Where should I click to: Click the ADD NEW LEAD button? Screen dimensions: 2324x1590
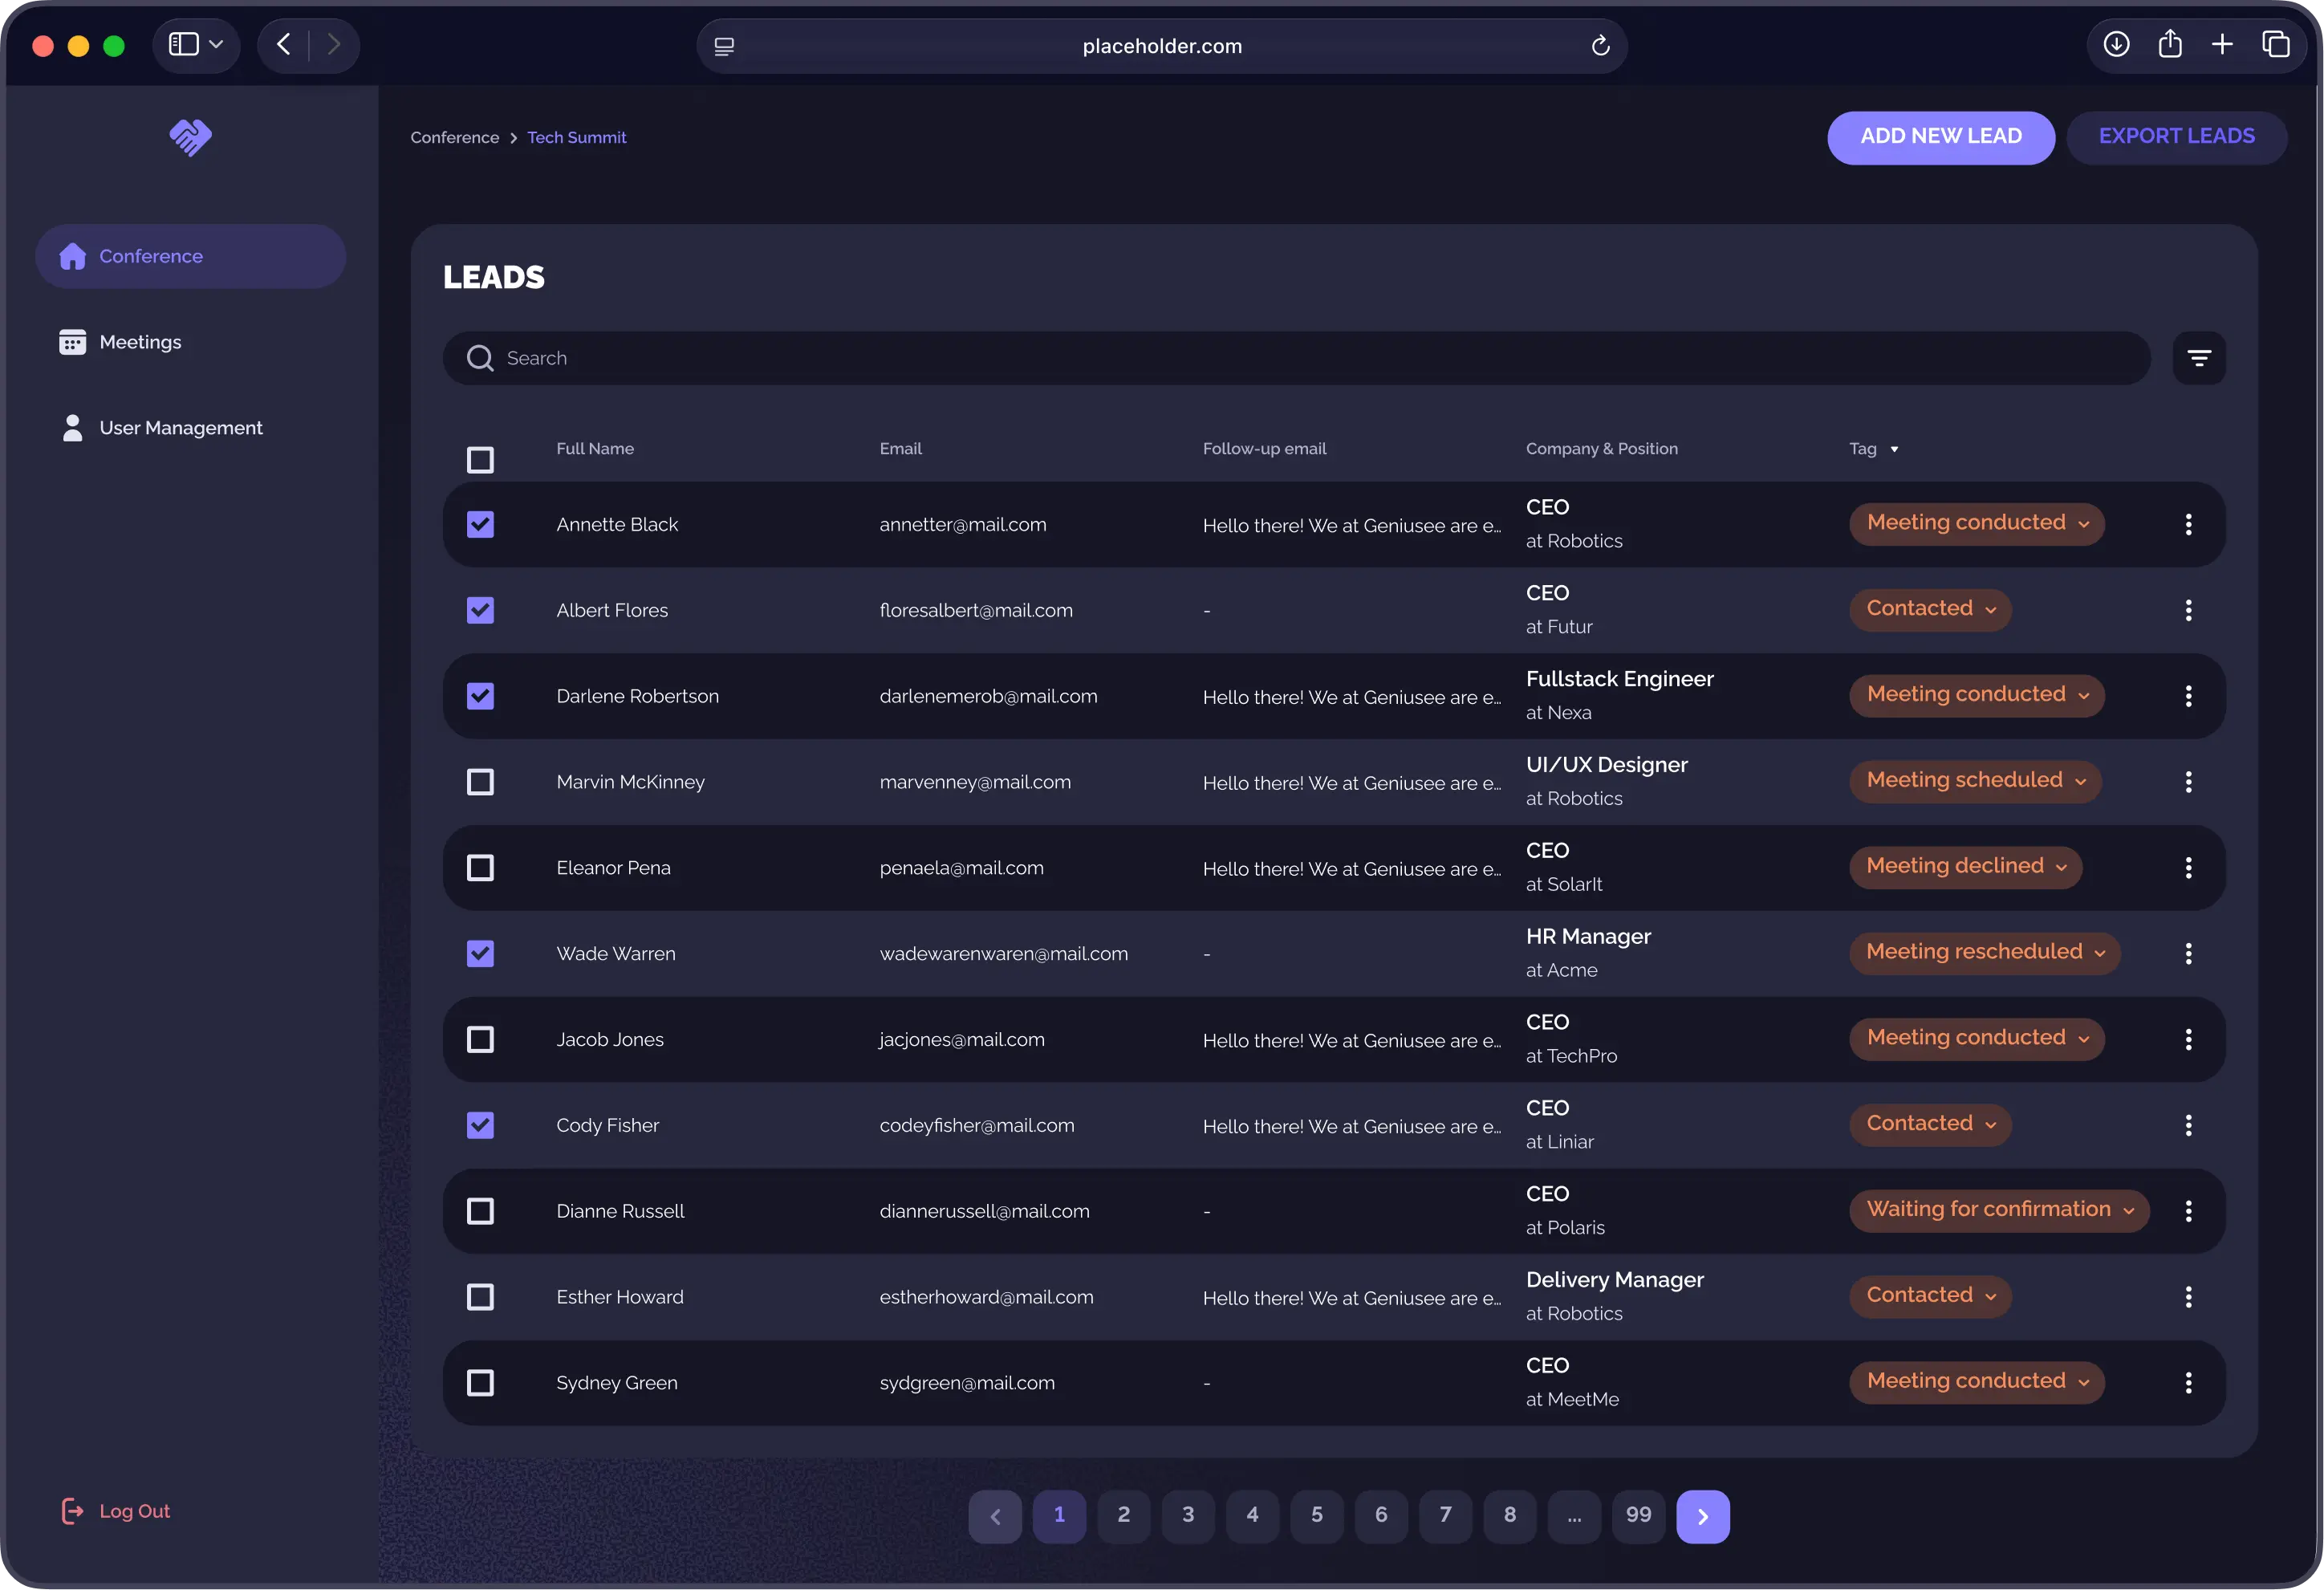coord(1940,137)
